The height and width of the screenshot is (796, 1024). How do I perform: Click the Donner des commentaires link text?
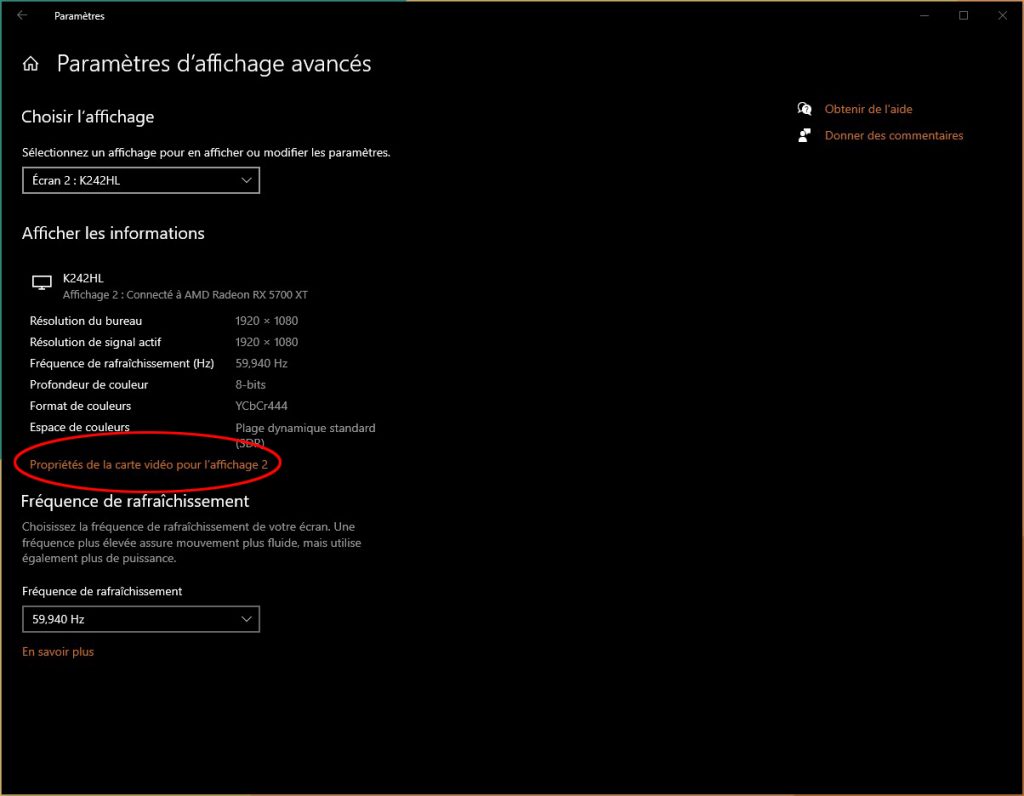pyautogui.click(x=893, y=135)
